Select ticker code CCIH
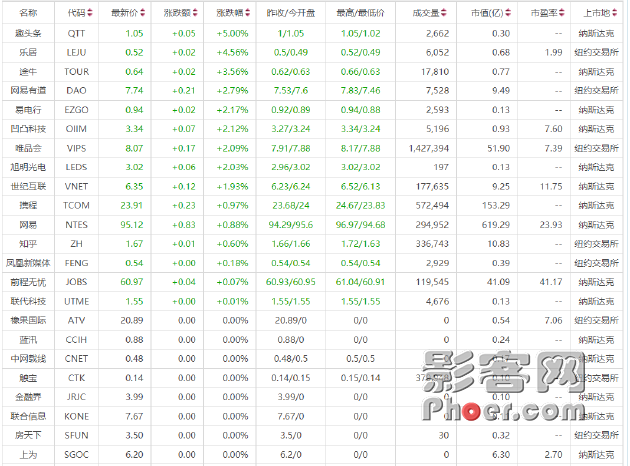 click(x=76, y=340)
